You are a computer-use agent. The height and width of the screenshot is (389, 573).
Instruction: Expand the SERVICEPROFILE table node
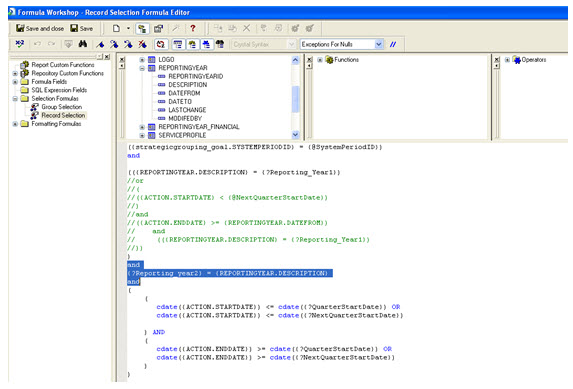[x=142, y=136]
